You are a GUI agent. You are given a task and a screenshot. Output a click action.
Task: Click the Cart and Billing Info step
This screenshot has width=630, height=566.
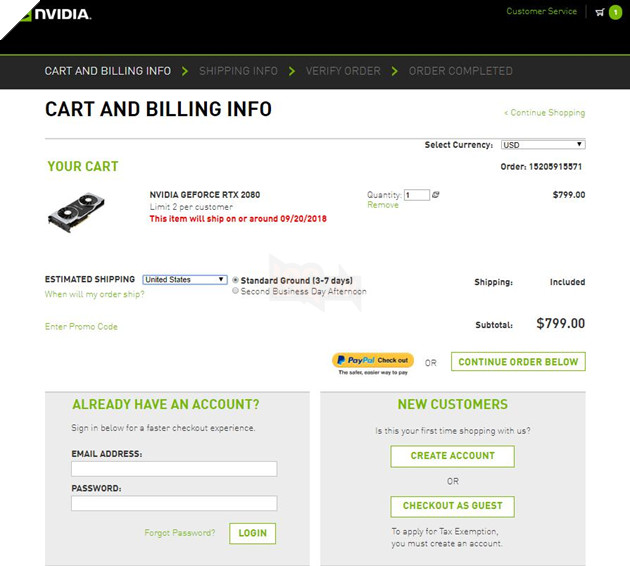coord(108,71)
